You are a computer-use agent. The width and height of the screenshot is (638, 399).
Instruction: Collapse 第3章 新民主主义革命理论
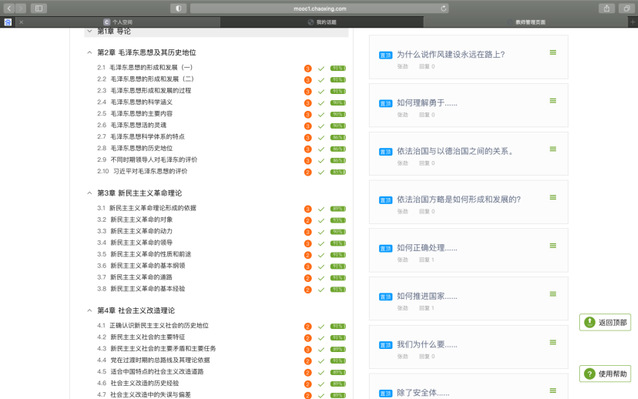coord(90,193)
